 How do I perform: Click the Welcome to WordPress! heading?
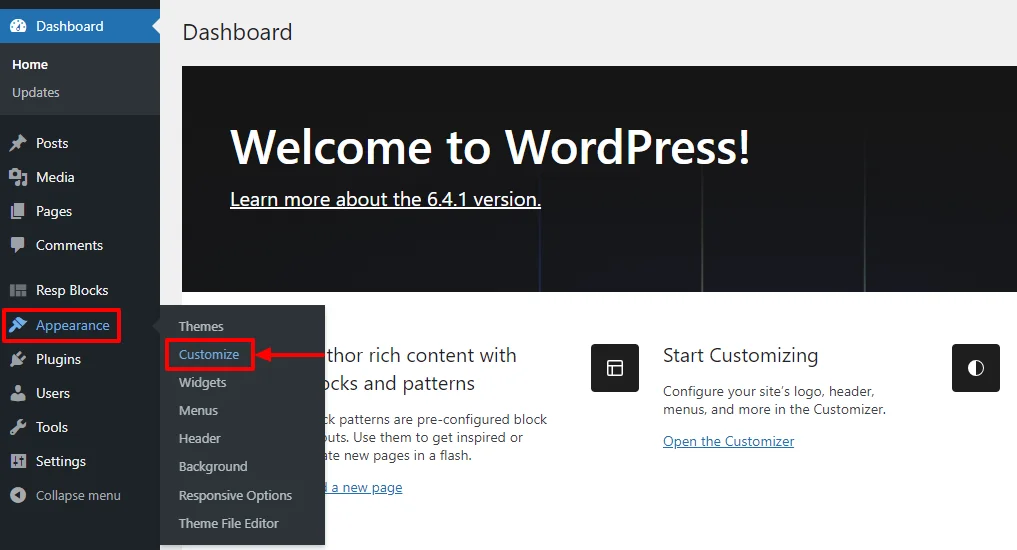coord(490,147)
